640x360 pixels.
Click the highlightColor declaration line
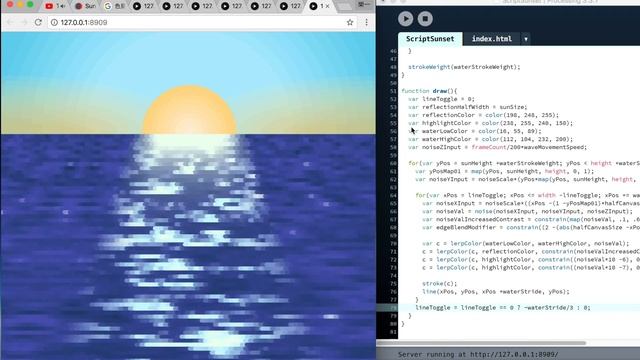[x=491, y=123]
